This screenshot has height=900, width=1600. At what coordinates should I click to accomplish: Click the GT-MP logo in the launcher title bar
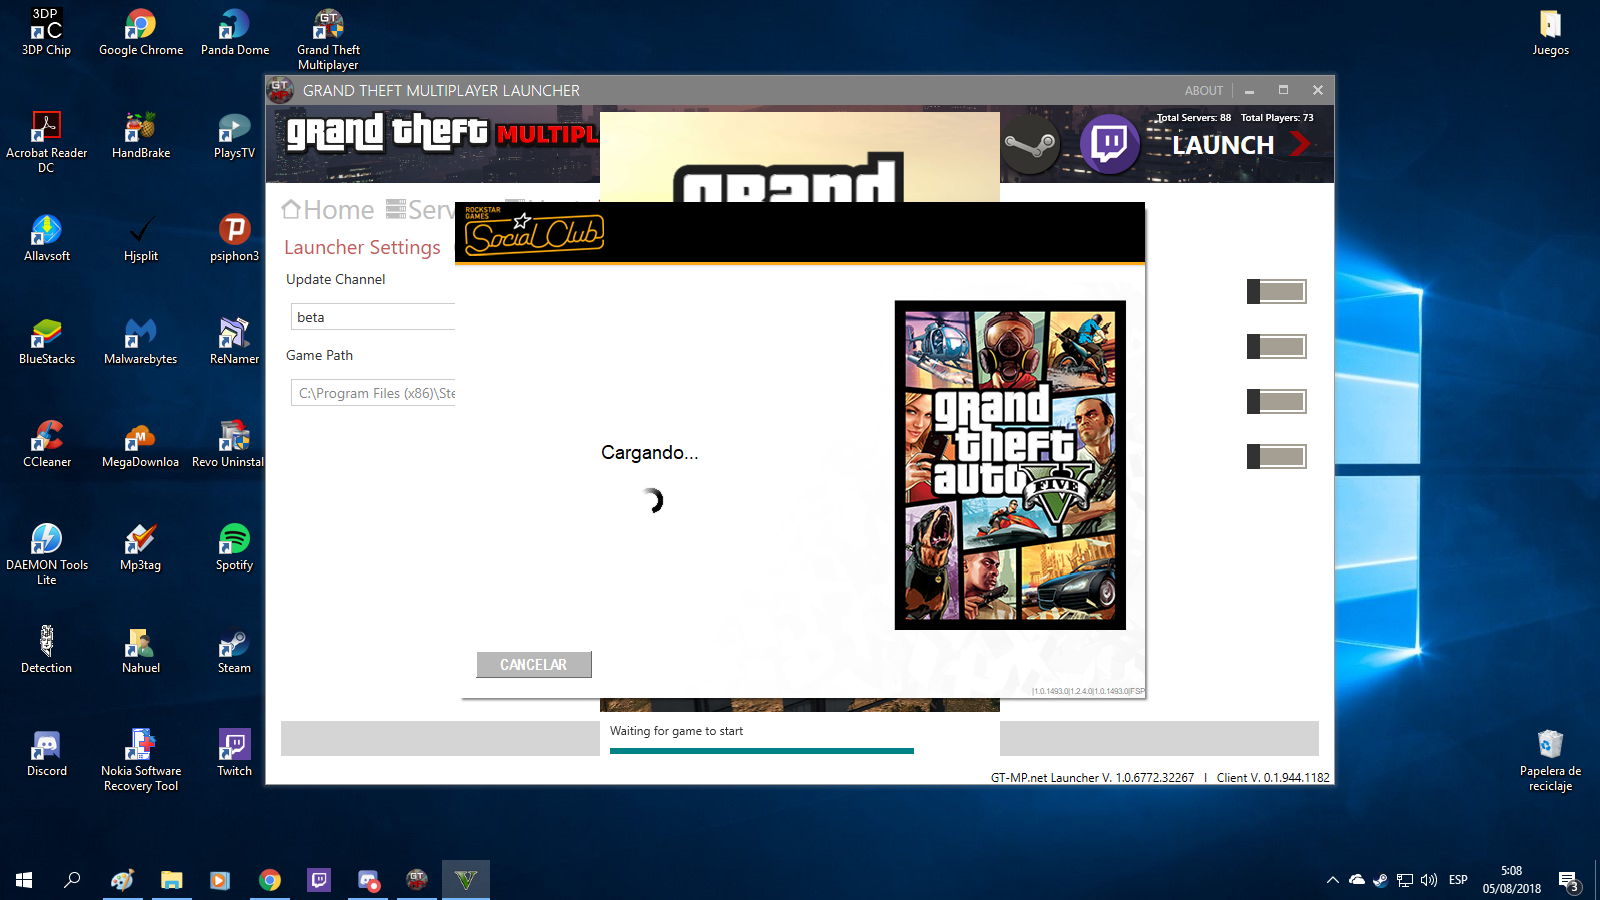pyautogui.click(x=281, y=90)
